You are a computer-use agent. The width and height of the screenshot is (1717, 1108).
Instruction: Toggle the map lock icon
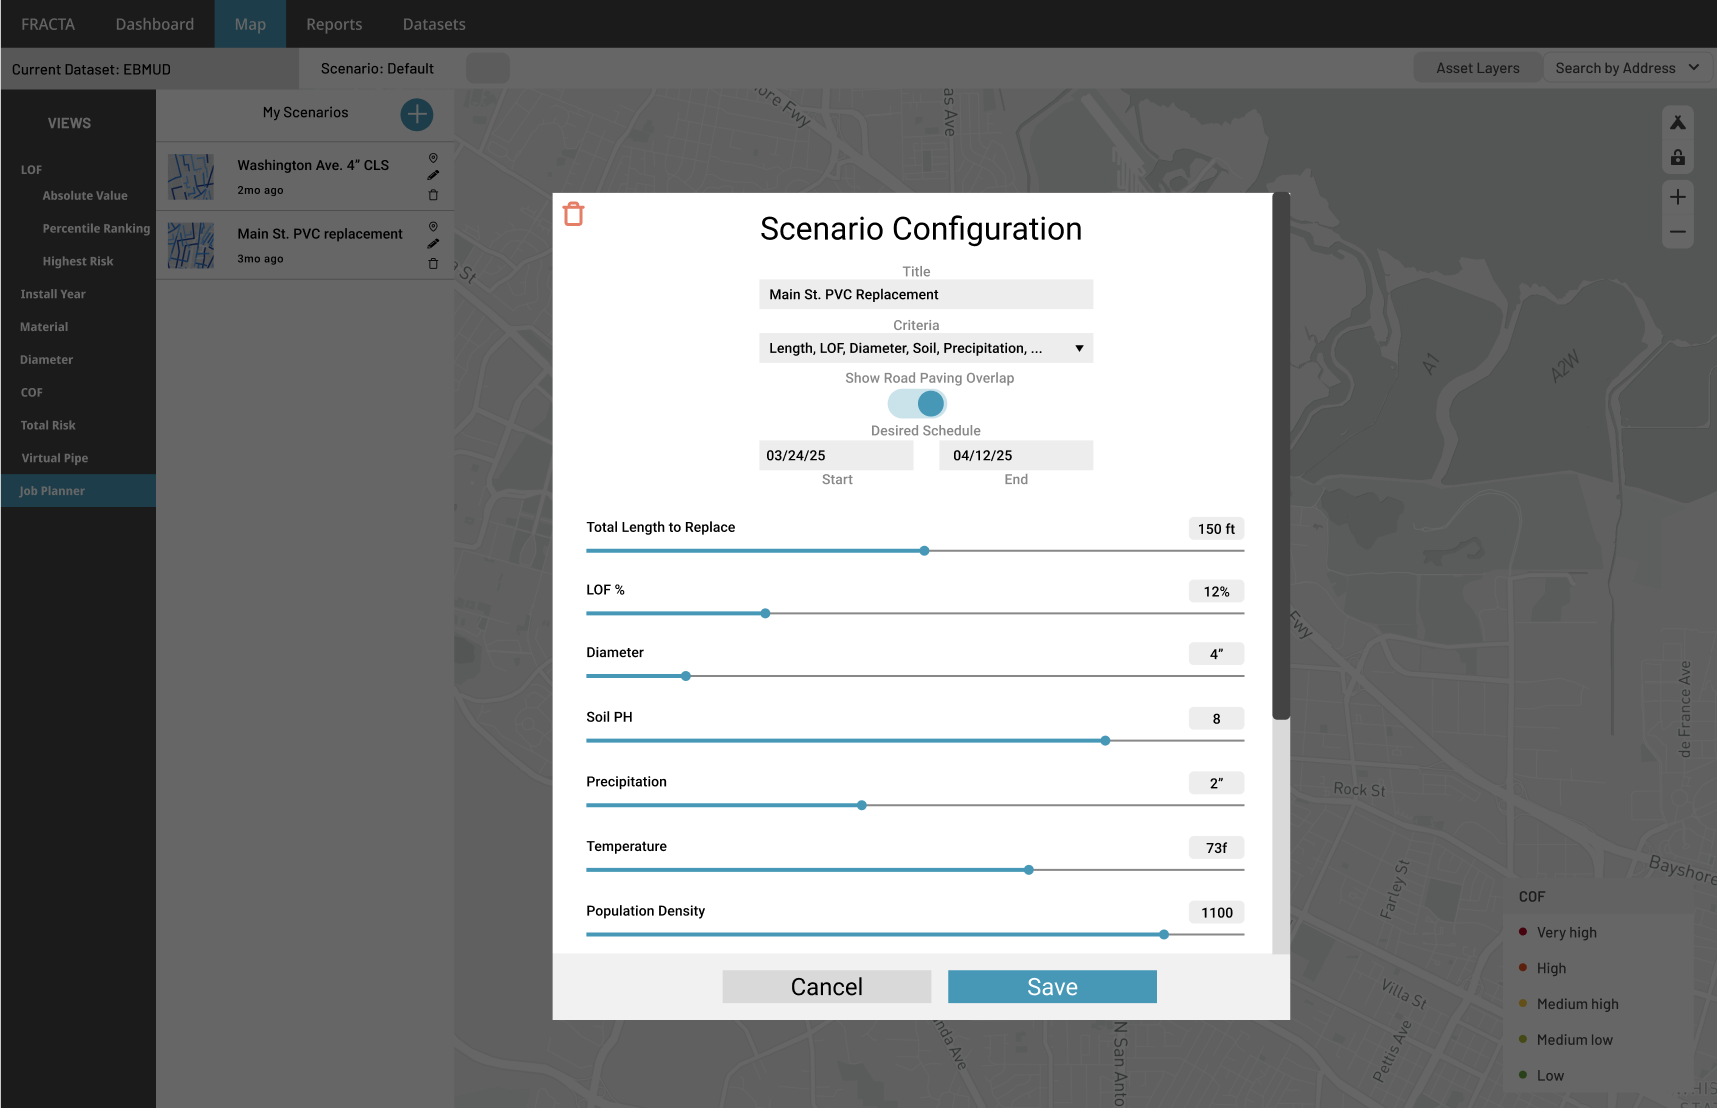1678,158
